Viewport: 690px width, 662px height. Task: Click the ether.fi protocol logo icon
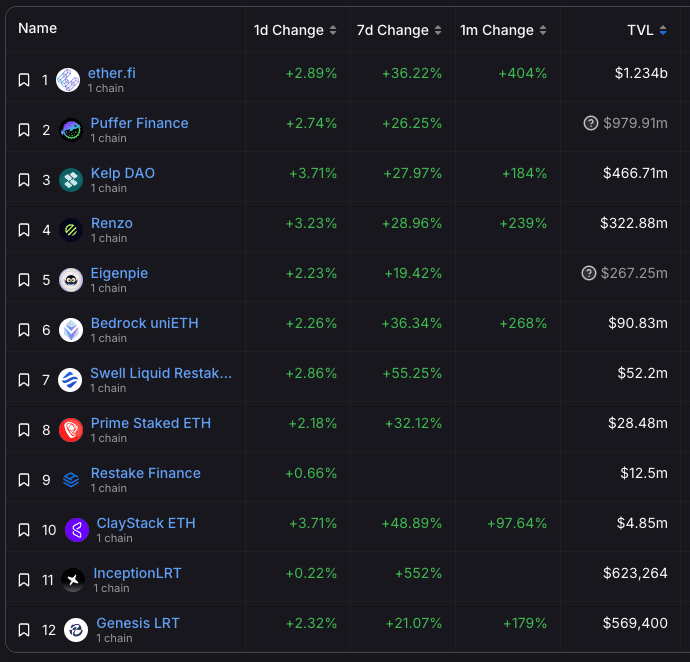(x=68, y=80)
